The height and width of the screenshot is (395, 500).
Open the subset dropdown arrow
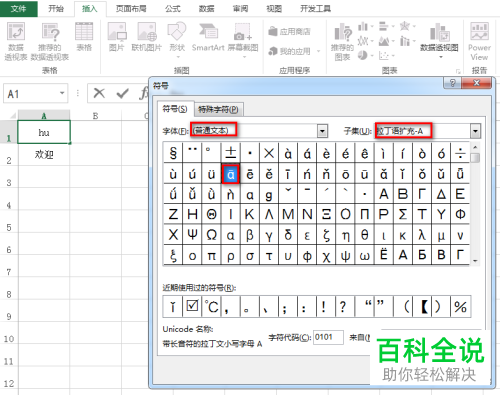[475, 131]
